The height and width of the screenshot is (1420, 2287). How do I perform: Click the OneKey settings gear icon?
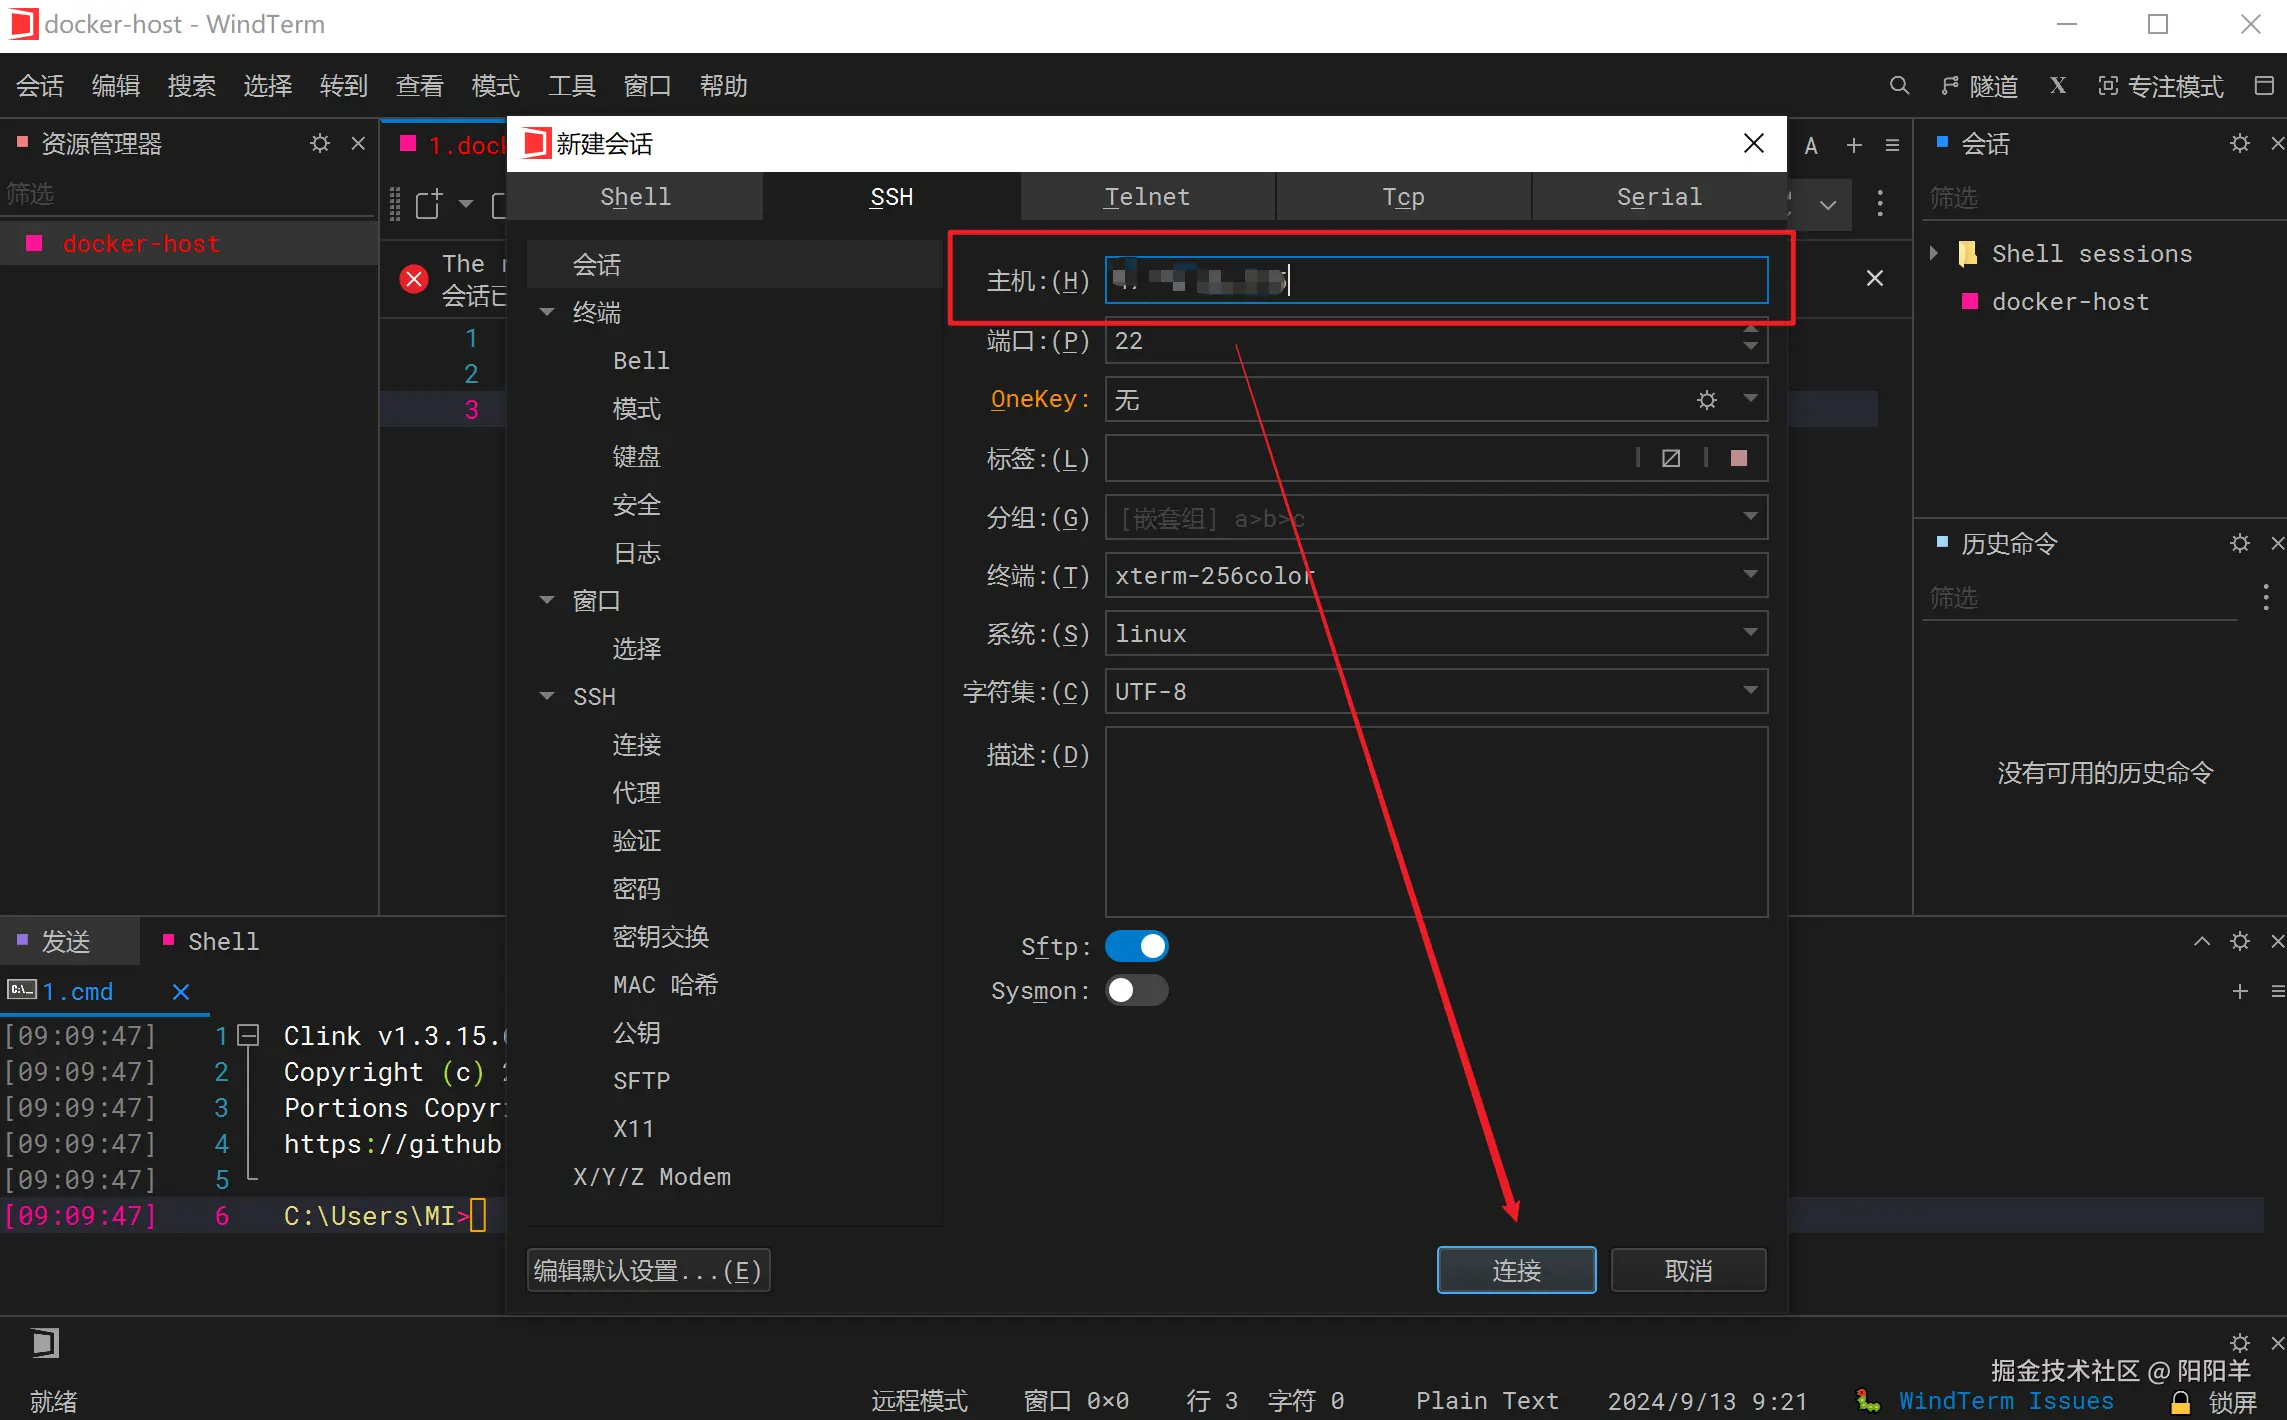[1706, 400]
